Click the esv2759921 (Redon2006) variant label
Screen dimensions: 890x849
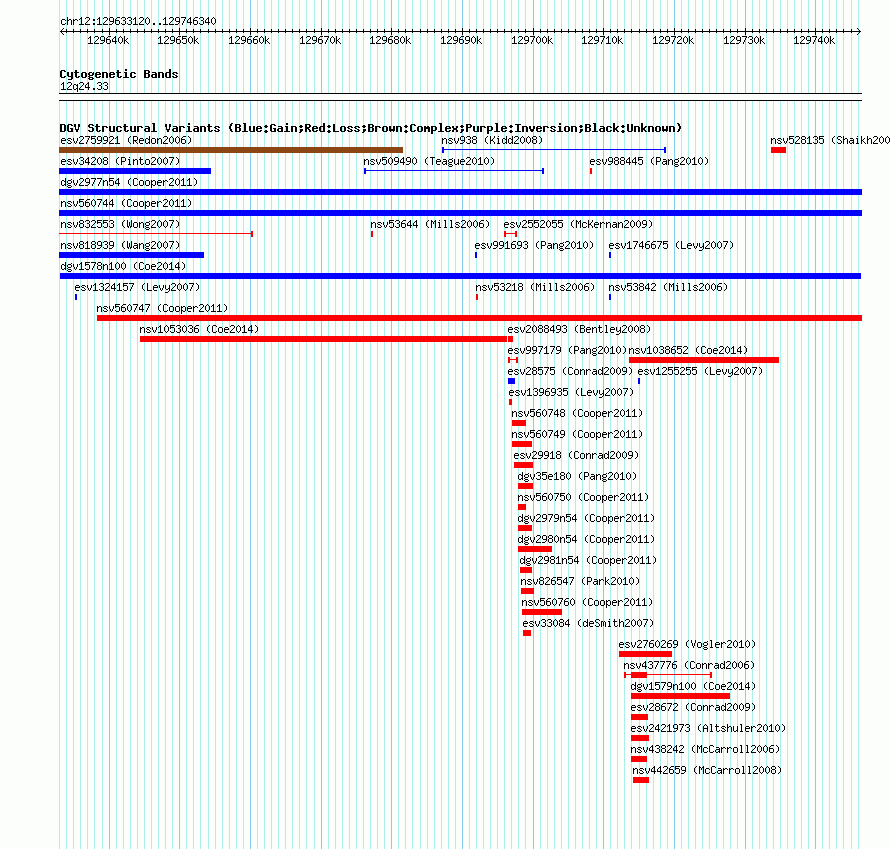pyautogui.click(x=126, y=140)
